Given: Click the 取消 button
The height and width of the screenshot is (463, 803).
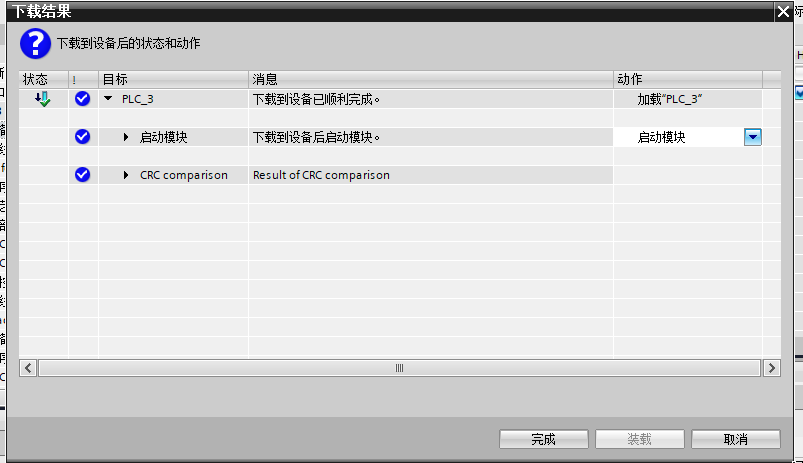Looking at the screenshot, I should coord(735,439).
